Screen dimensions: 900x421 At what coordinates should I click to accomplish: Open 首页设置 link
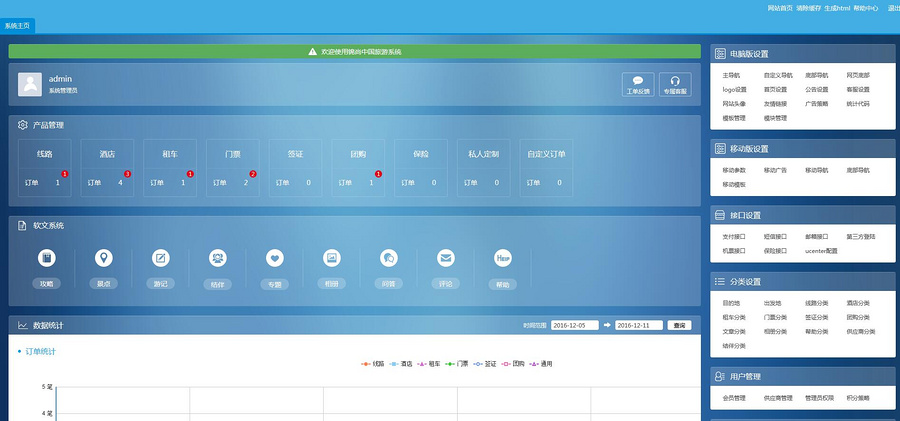(x=775, y=90)
